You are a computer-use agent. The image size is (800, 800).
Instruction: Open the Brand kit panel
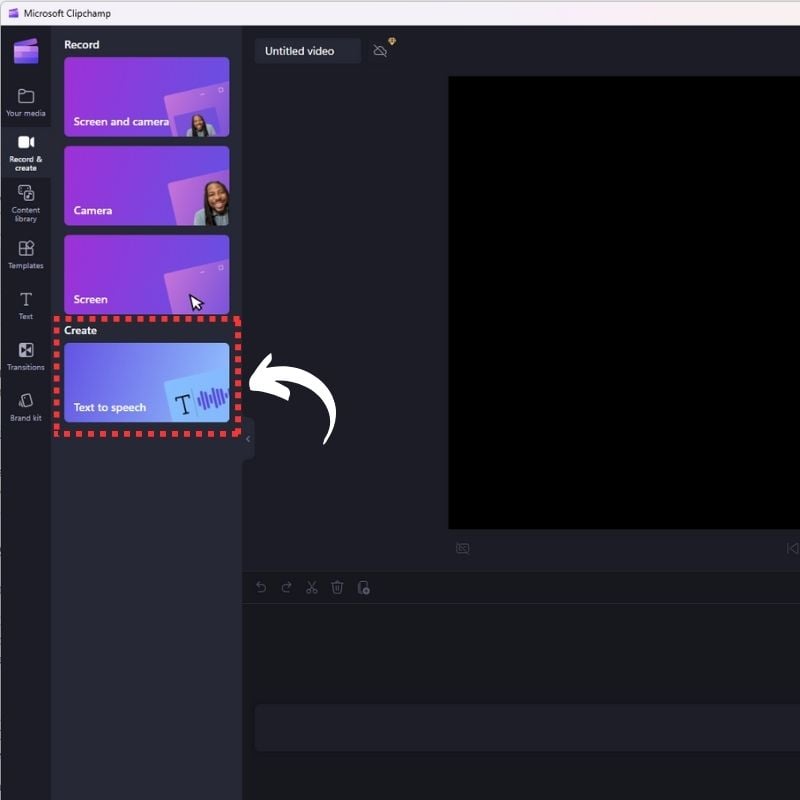(25, 406)
